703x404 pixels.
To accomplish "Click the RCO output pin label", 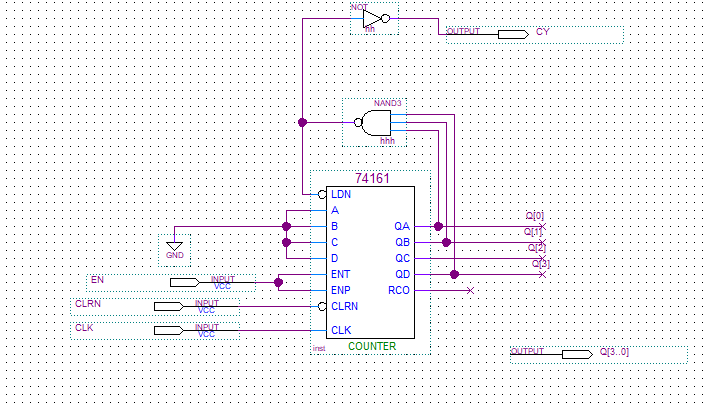I will click(x=399, y=291).
